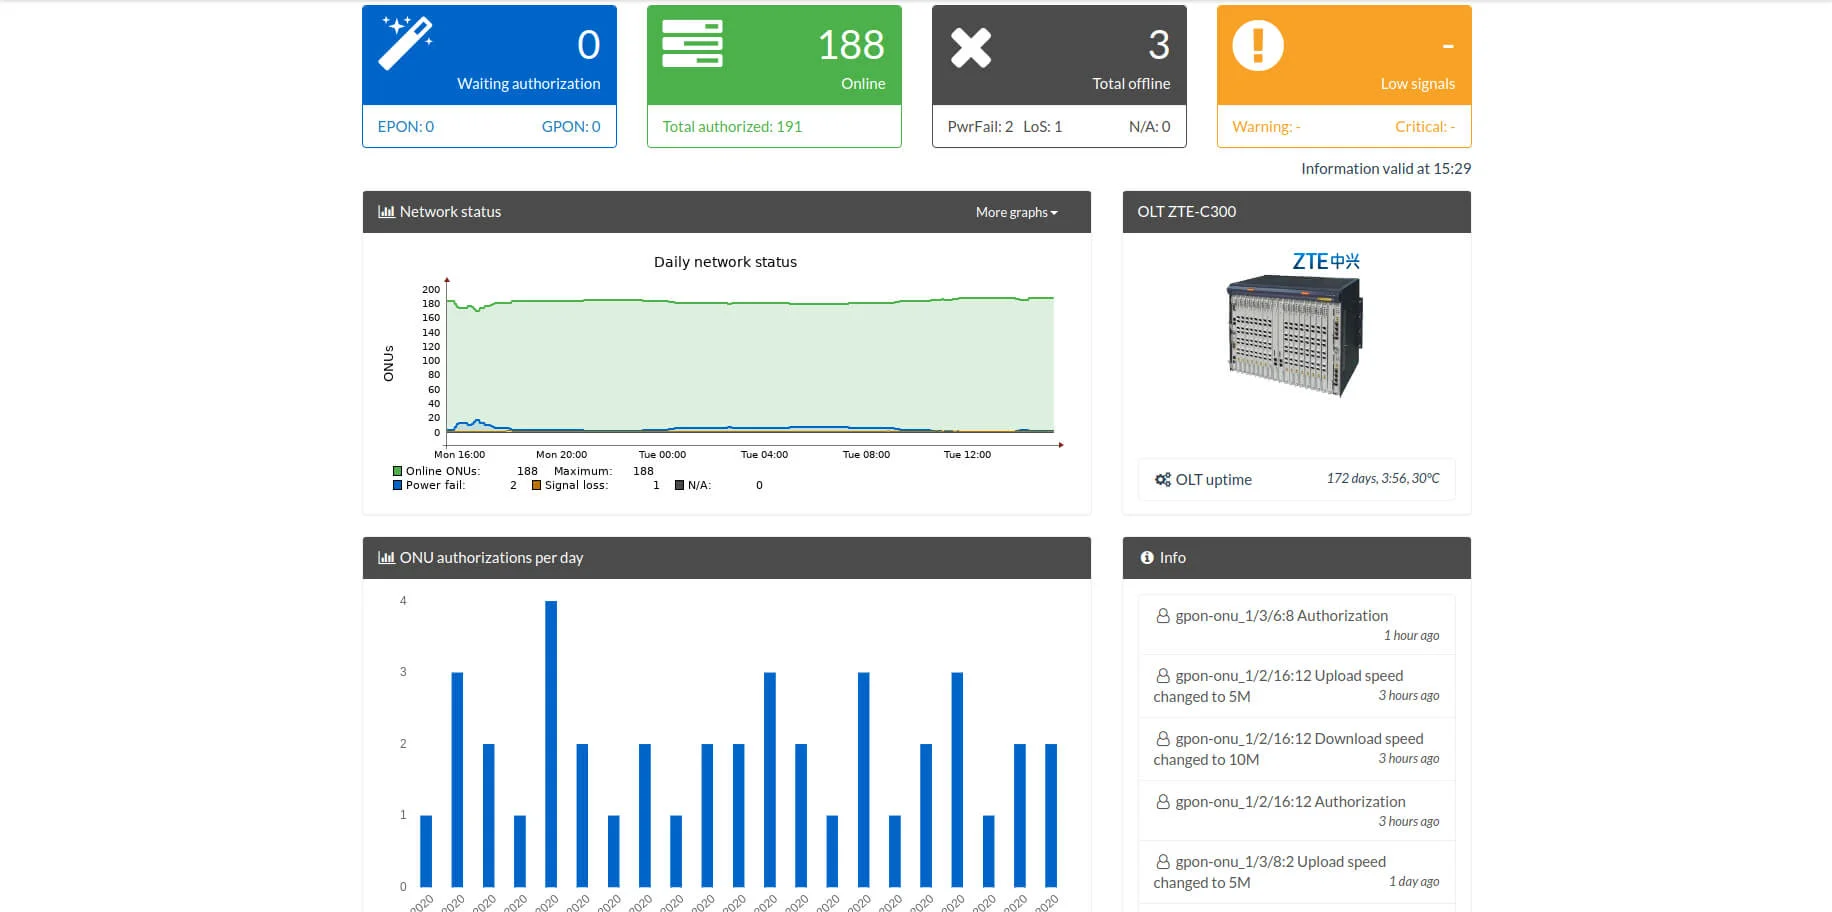Click the info icon in the Info panel header
This screenshot has height=912, width=1832.
1146,557
